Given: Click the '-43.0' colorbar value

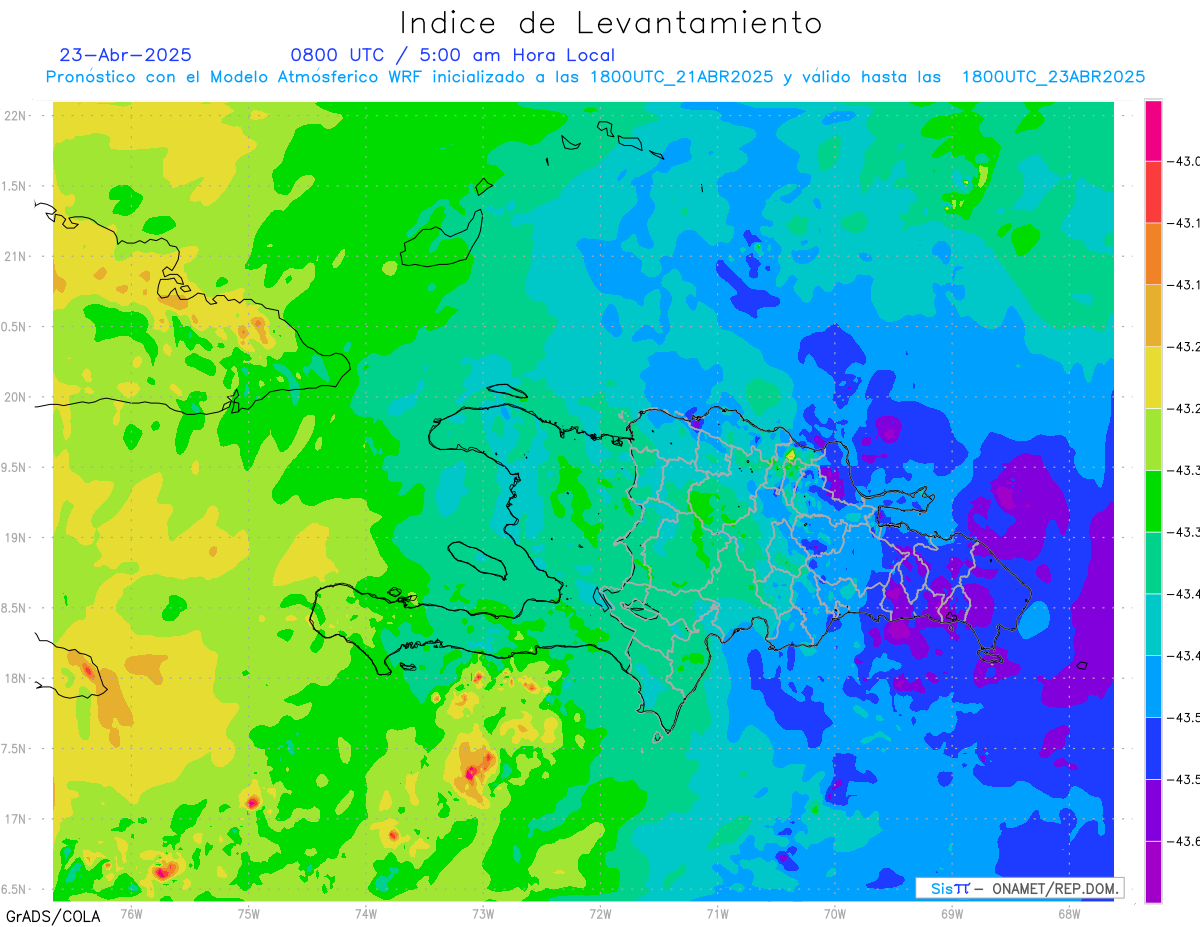Looking at the screenshot, I should tap(1186, 161).
